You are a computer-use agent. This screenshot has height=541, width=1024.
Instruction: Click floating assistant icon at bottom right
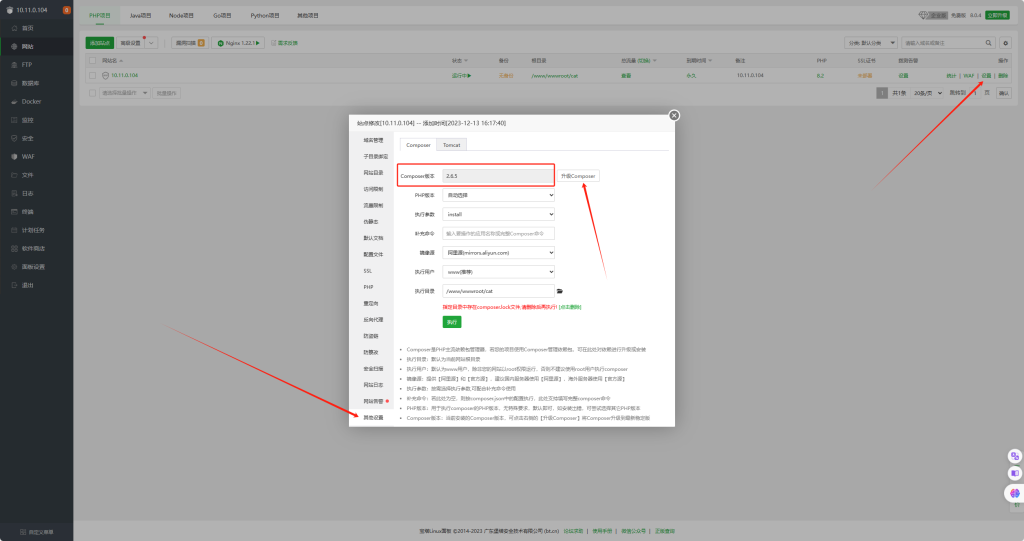(1014, 493)
